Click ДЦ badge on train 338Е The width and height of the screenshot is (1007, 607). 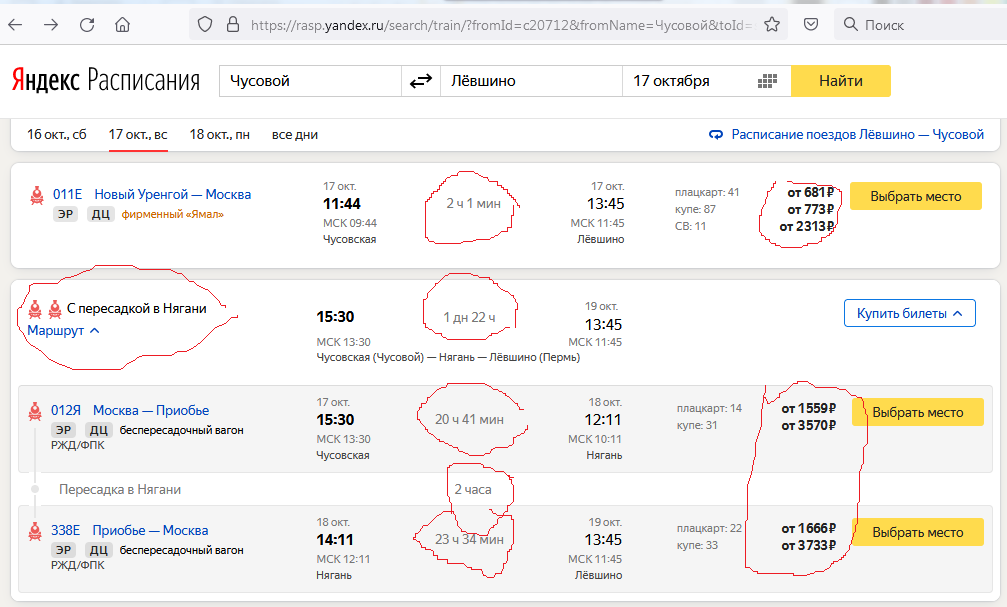pos(98,550)
